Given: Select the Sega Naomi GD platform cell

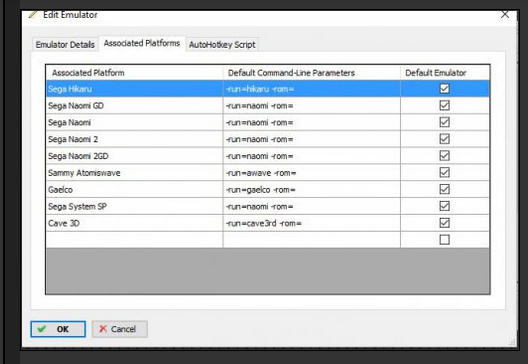Looking at the screenshot, I should click(x=134, y=106).
